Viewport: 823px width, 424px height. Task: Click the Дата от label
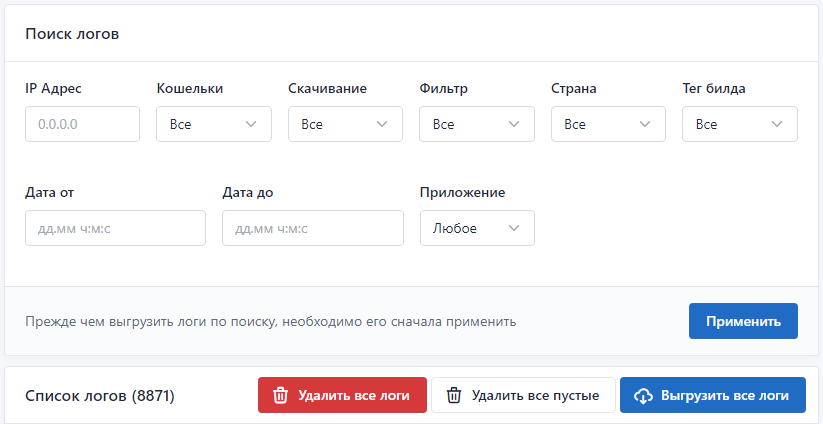pyautogui.click(x=50, y=193)
